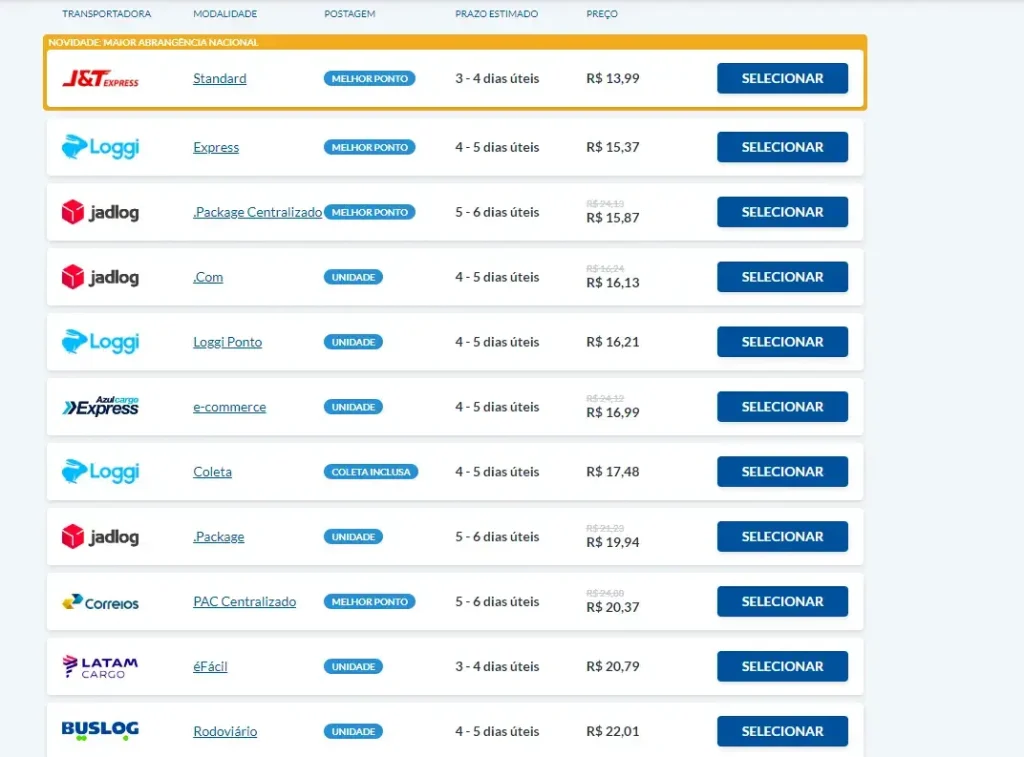This screenshot has width=1024, height=757.
Task: Click Melhor Ponto badge in Loggi Express row
Action: (x=370, y=148)
